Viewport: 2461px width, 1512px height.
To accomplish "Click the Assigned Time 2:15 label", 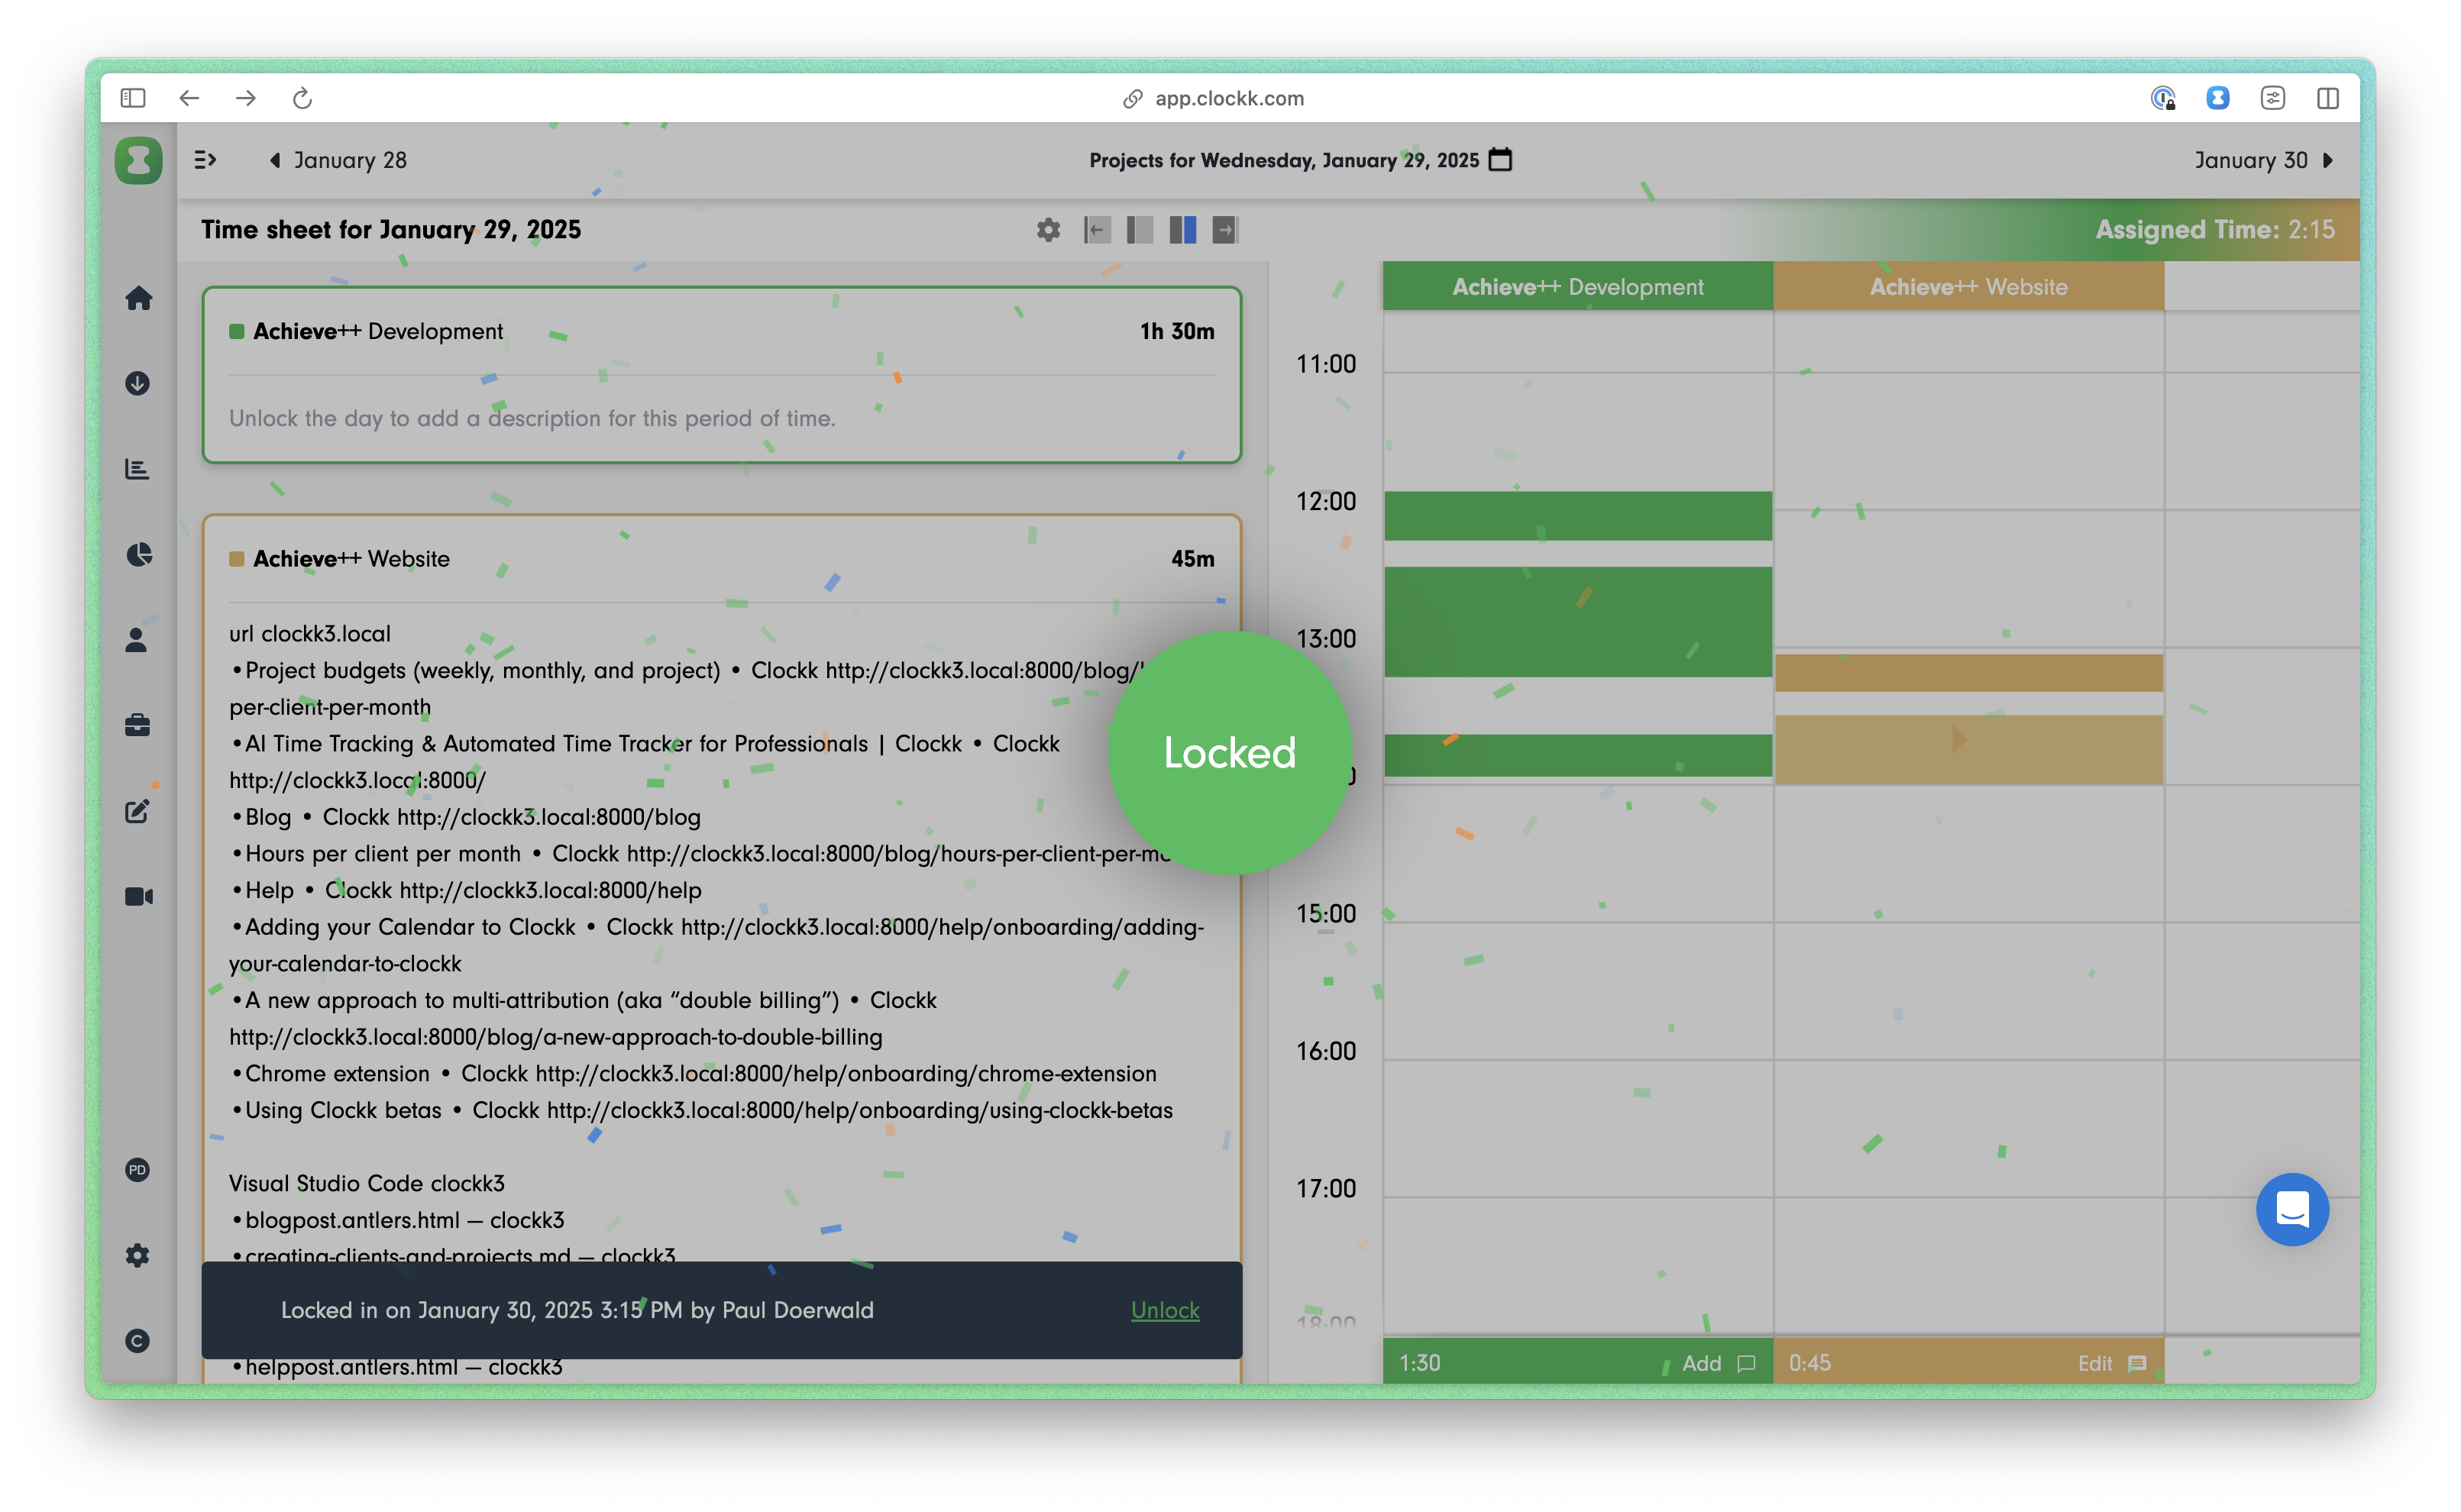I will coord(2215,230).
